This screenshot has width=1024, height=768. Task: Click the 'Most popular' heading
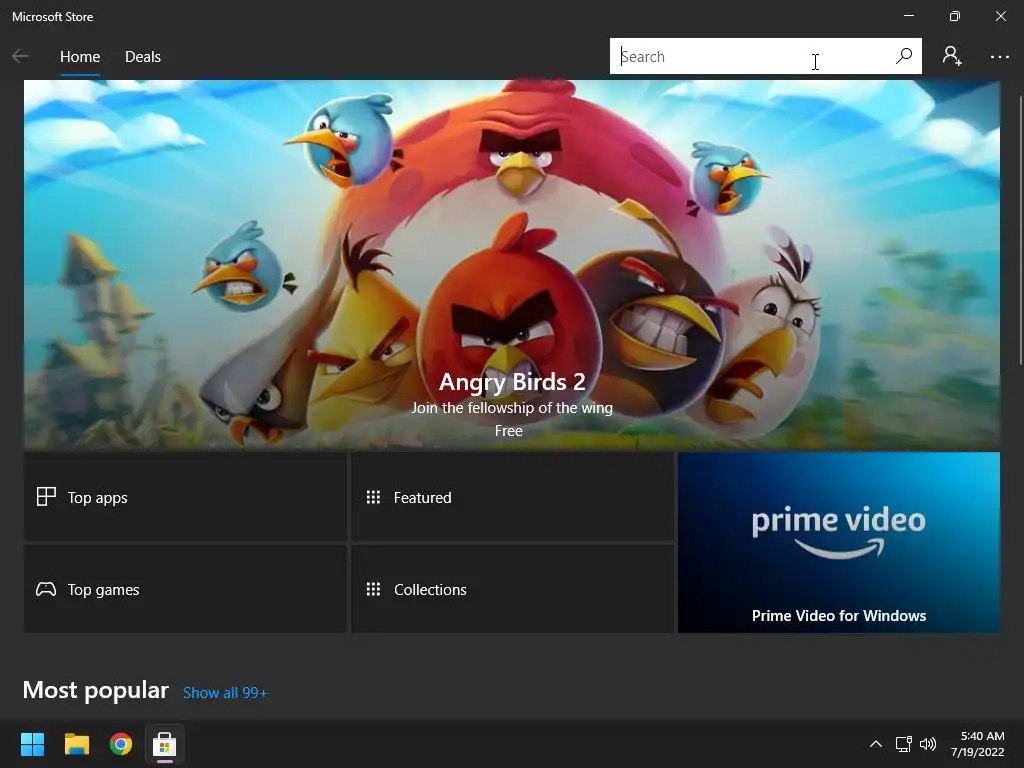(x=95, y=690)
